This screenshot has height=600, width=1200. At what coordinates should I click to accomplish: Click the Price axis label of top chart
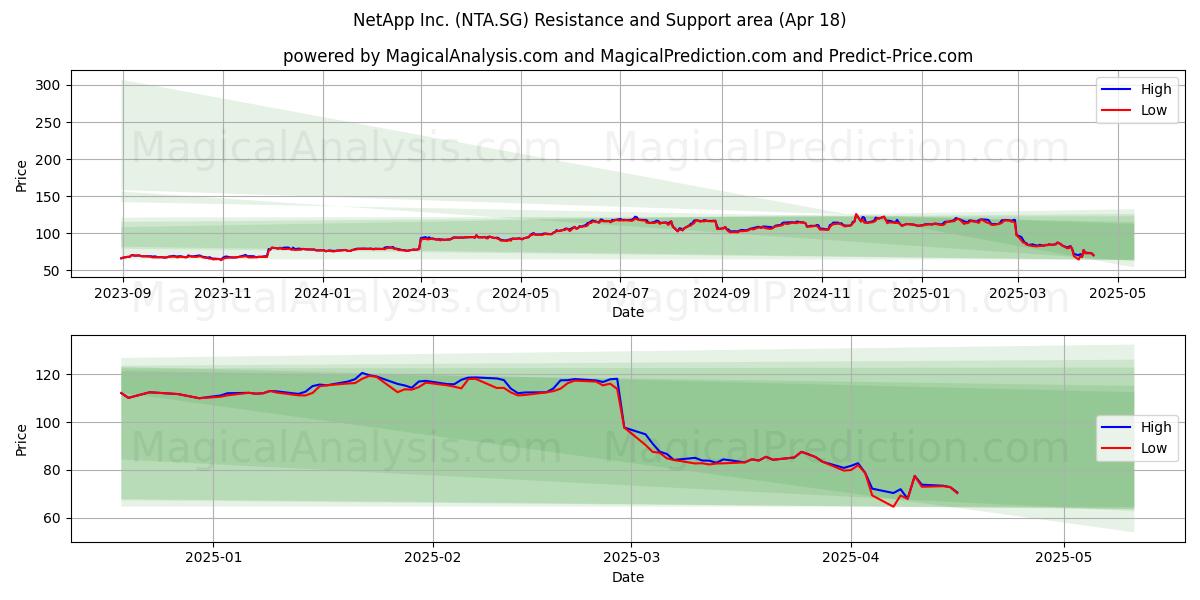(21, 175)
